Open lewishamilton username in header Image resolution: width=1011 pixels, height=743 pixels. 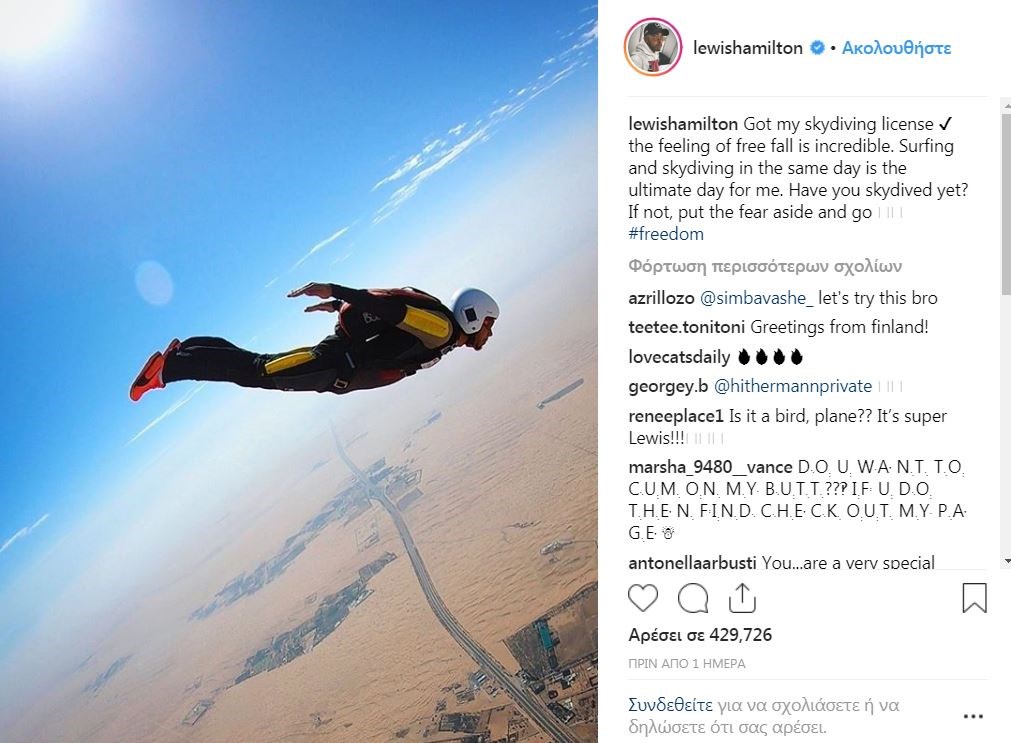pyautogui.click(x=748, y=48)
